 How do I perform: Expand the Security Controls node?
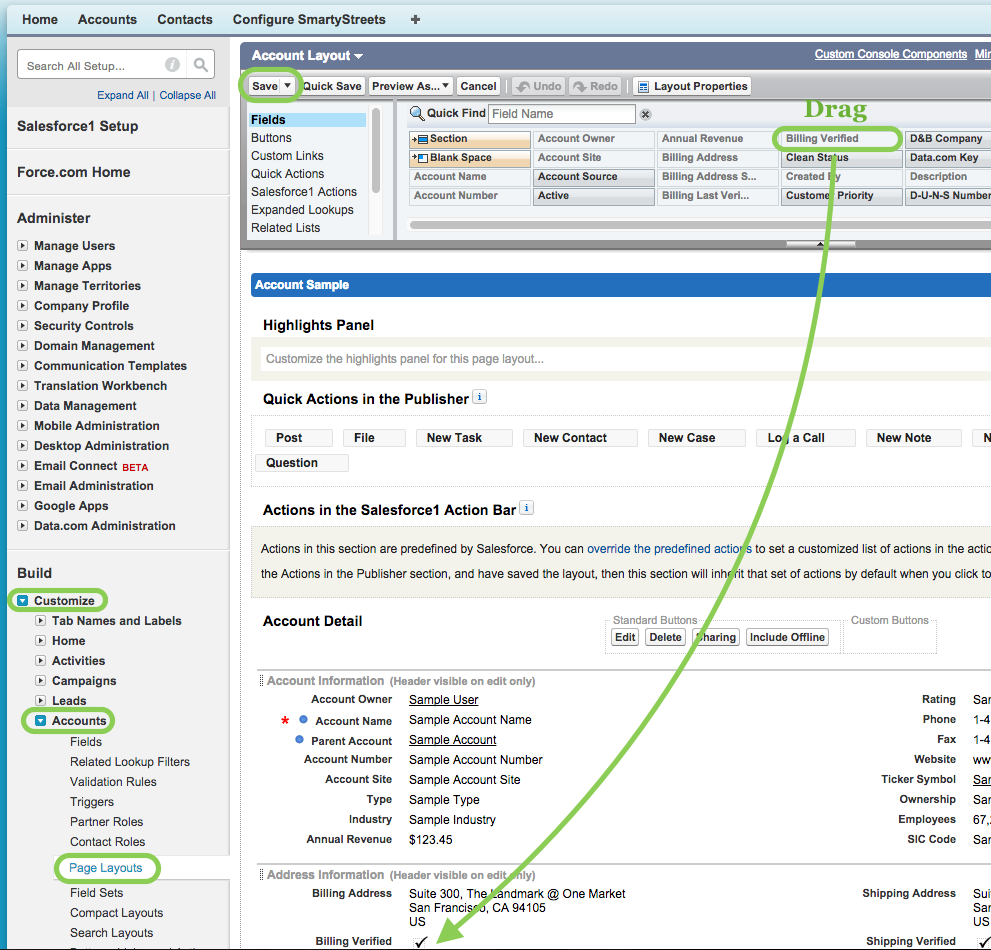23,326
